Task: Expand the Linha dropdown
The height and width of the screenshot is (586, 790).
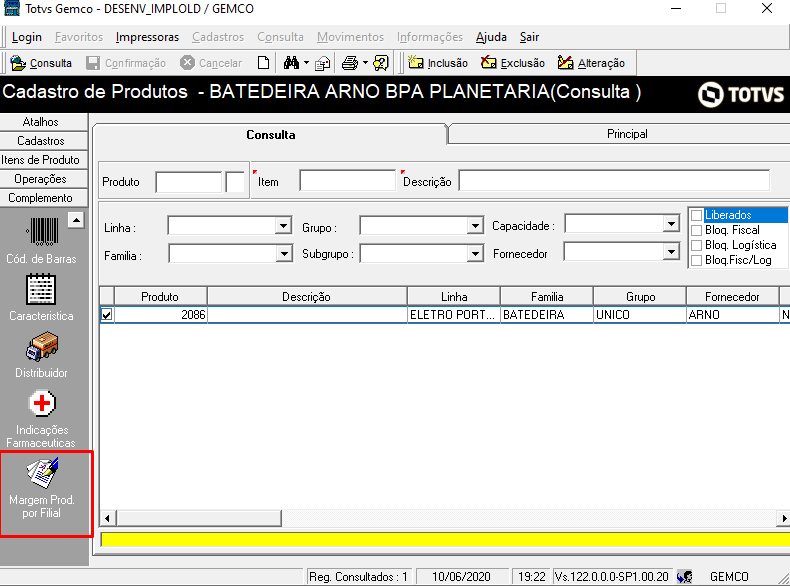Action: click(284, 225)
